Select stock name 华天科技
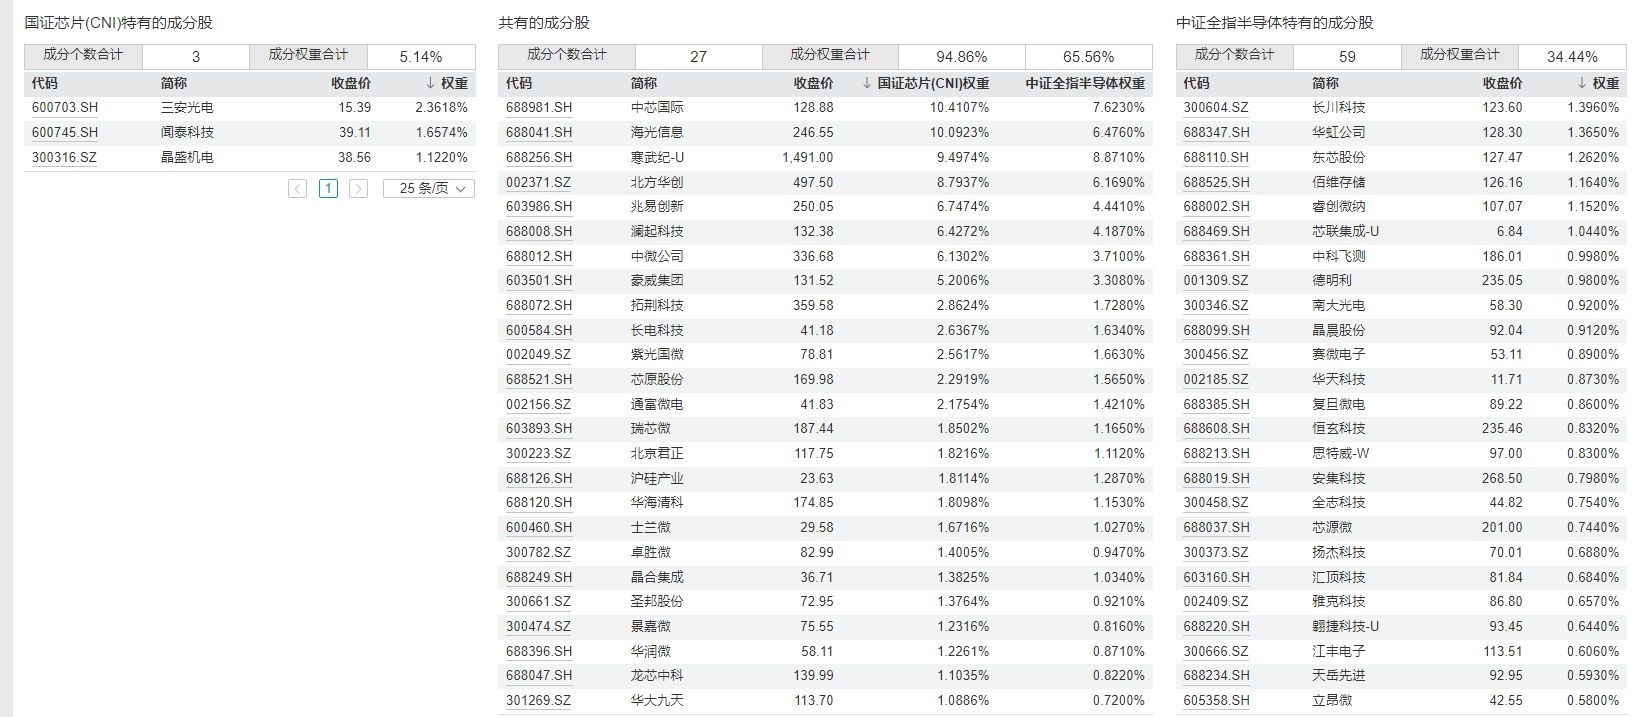This screenshot has width=1638, height=717. pos(1338,379)
